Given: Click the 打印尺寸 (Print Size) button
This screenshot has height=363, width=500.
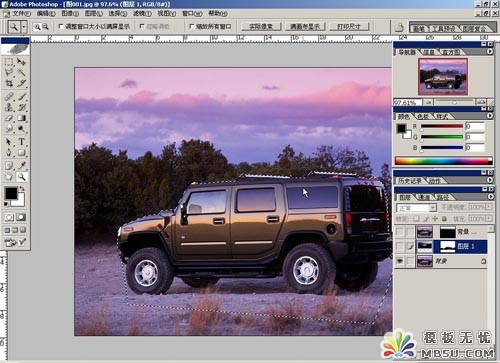Looking at the screenshot, I should (x=349, y=27).
